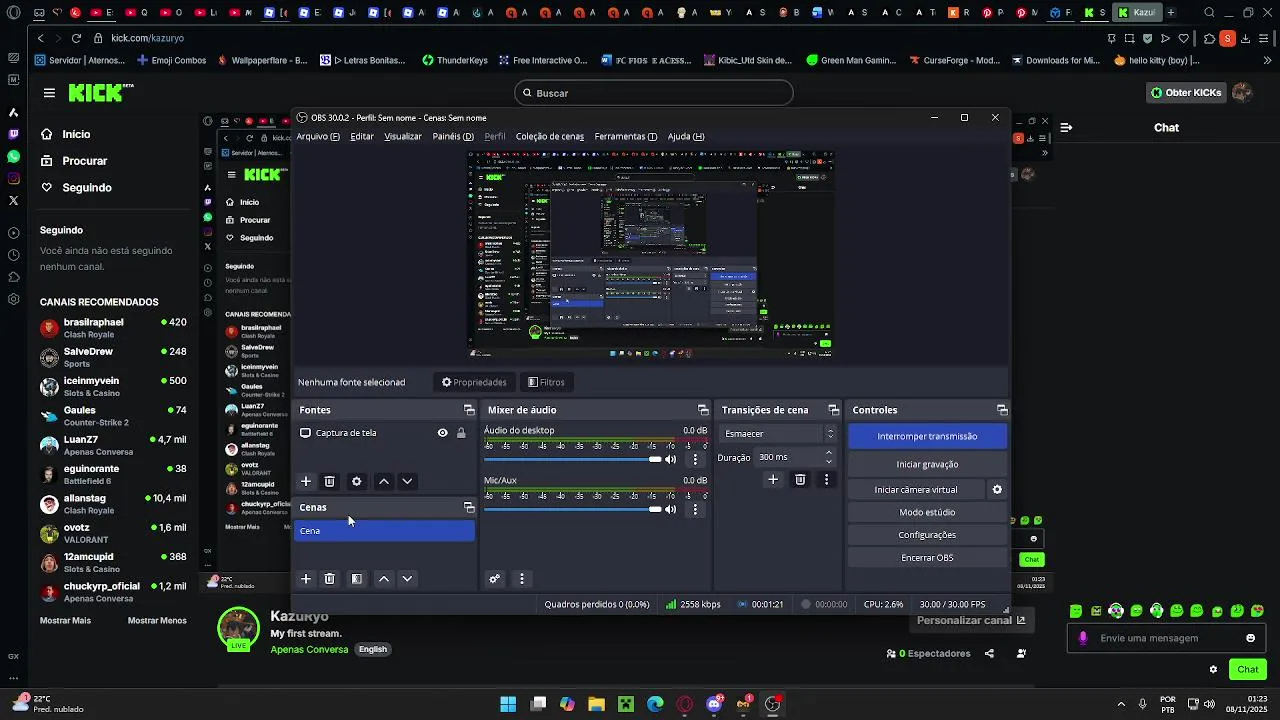Click Mostrar Mais under recommended channels

(x=65, y=621)
